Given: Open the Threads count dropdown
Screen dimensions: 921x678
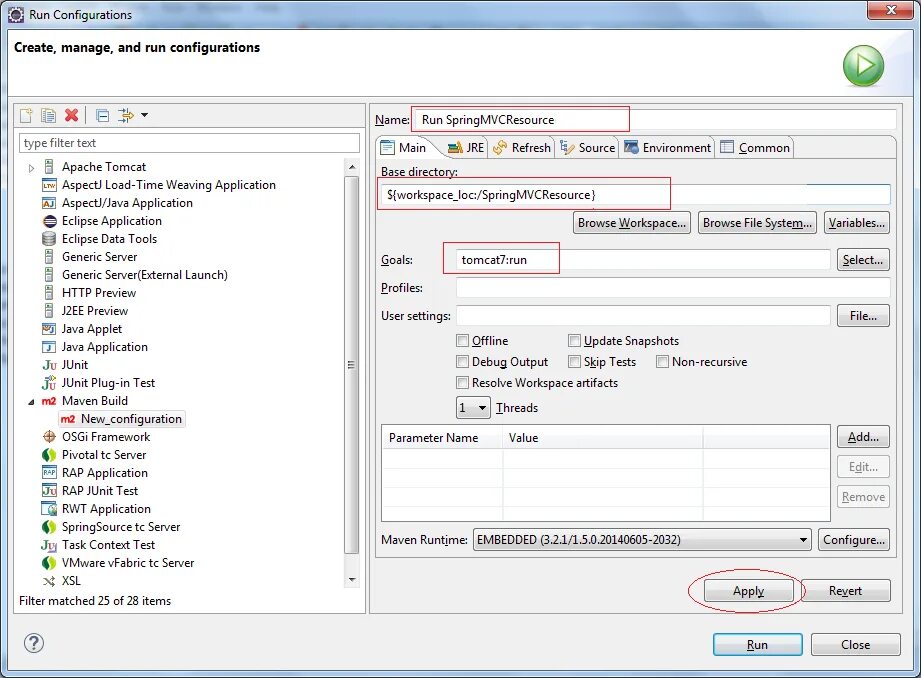Looking at the screenshot, I should pyautogui.click(x=473, y=408).
